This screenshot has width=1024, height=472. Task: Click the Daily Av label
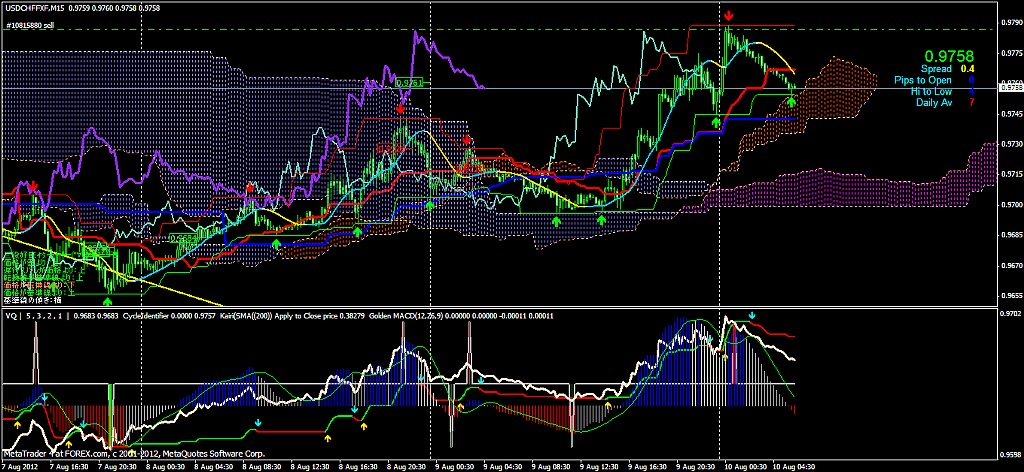coord(932,102)
